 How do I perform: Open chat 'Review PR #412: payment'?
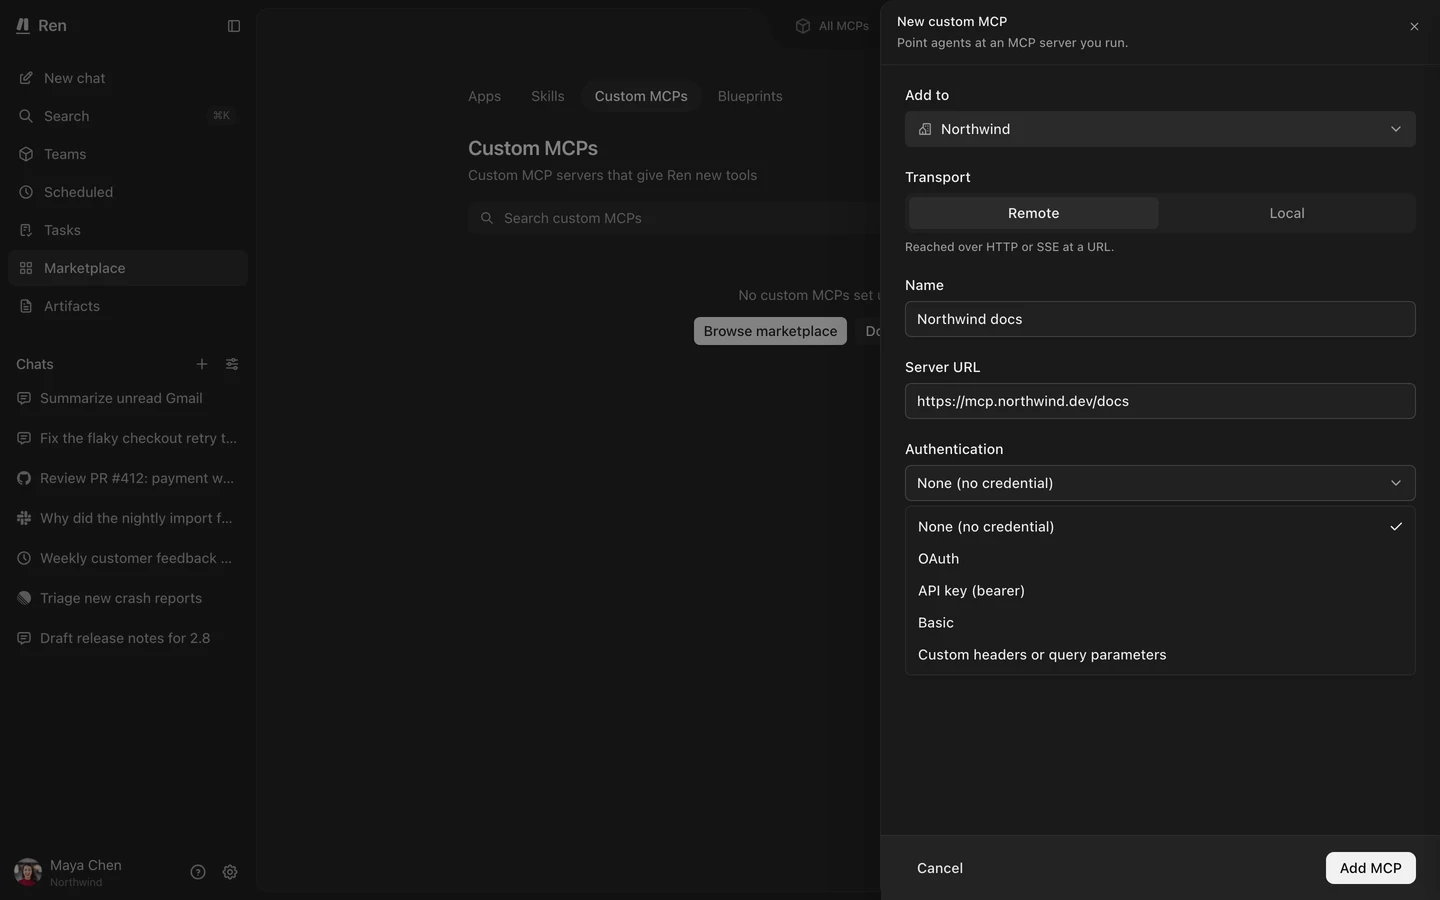pyautogui.click(x=128, y=478)
